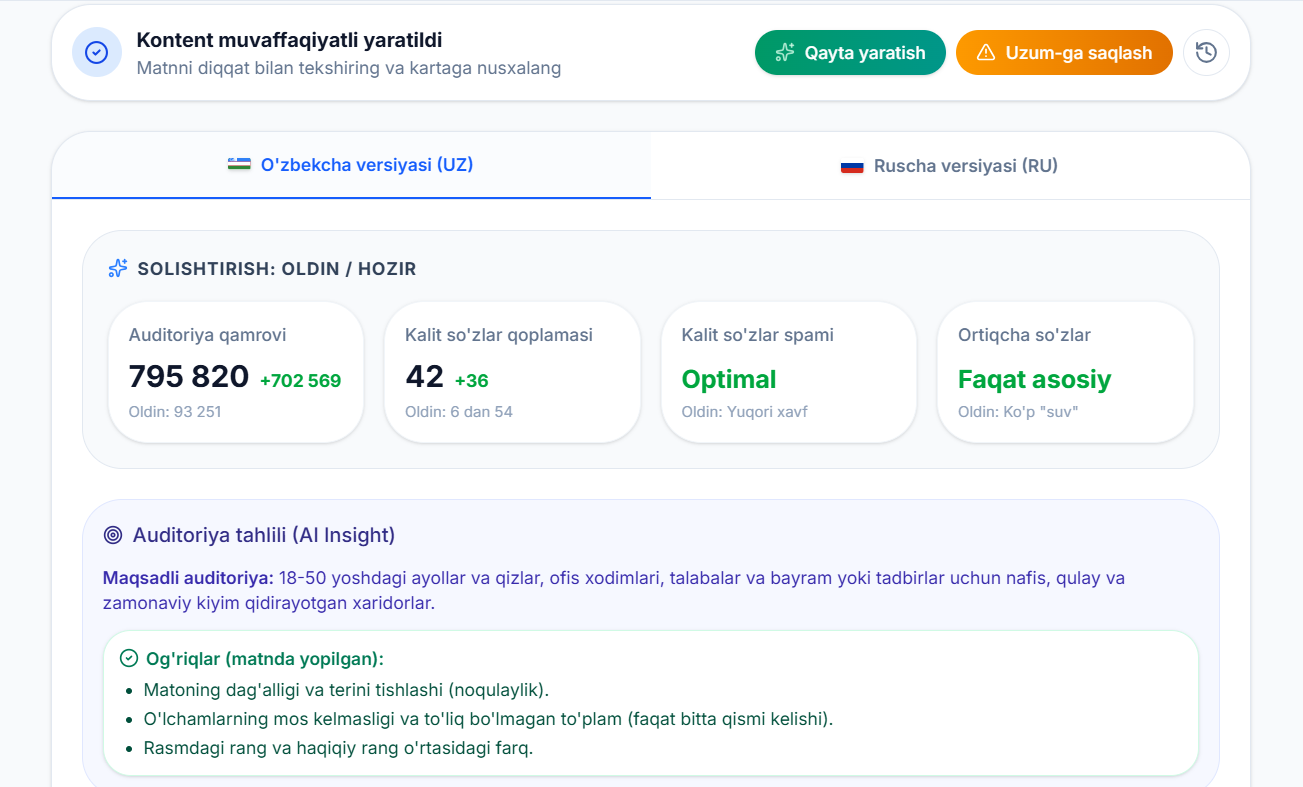
Task: Click the warning triangle in Uzum-ga saqlash
Action: click(986, 53)
